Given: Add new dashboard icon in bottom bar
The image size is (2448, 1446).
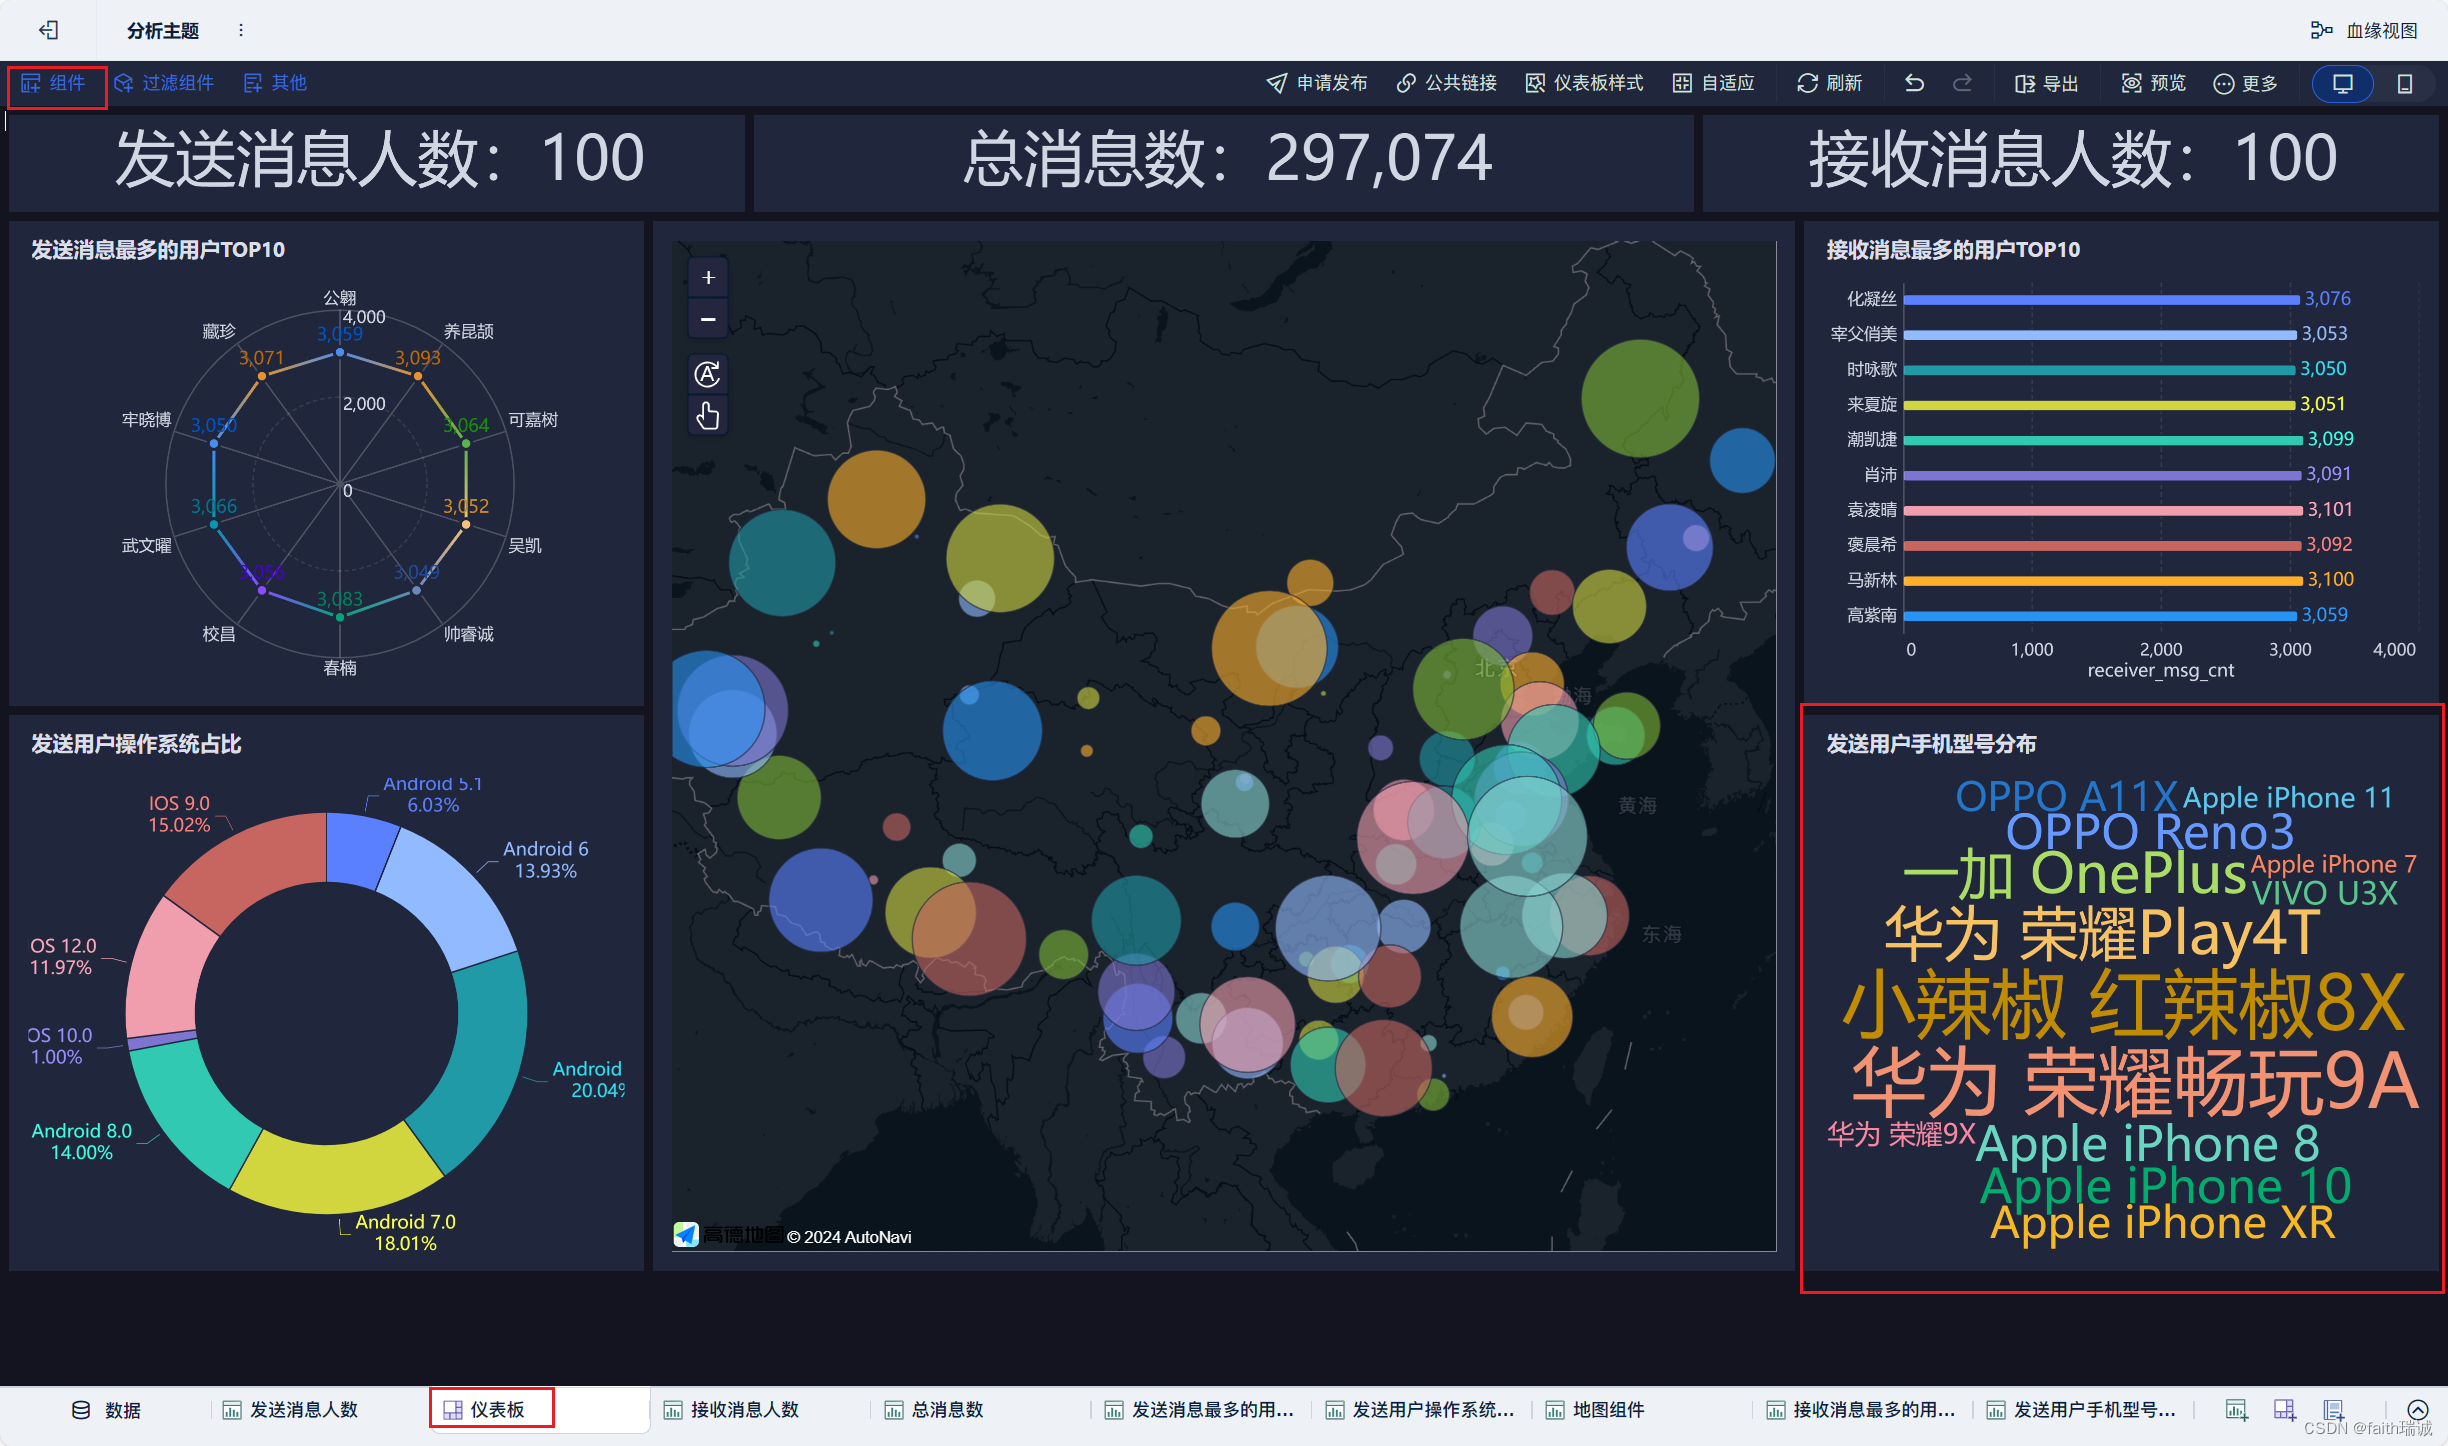Looking at the screenshot, I should pos(2285,1410).
